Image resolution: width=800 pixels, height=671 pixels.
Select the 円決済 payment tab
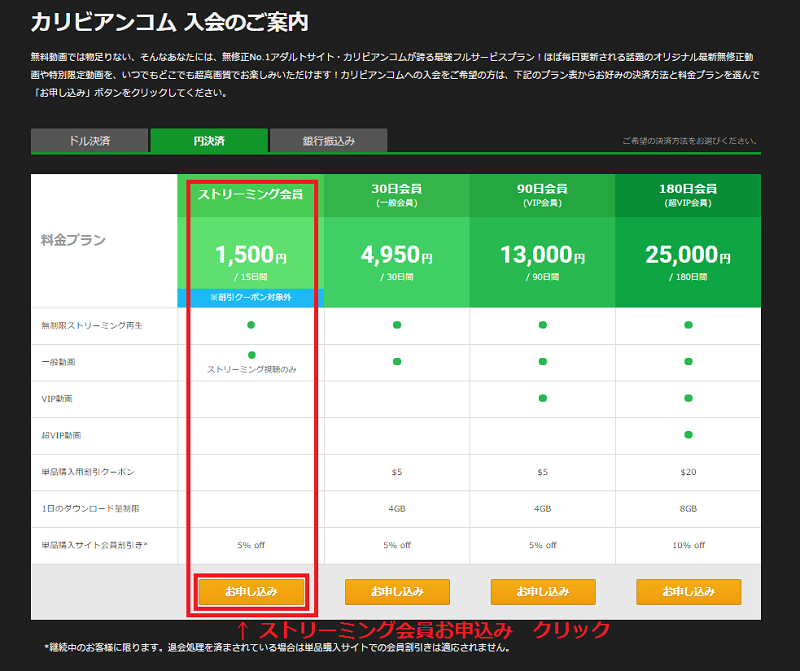tap(208, 141)
